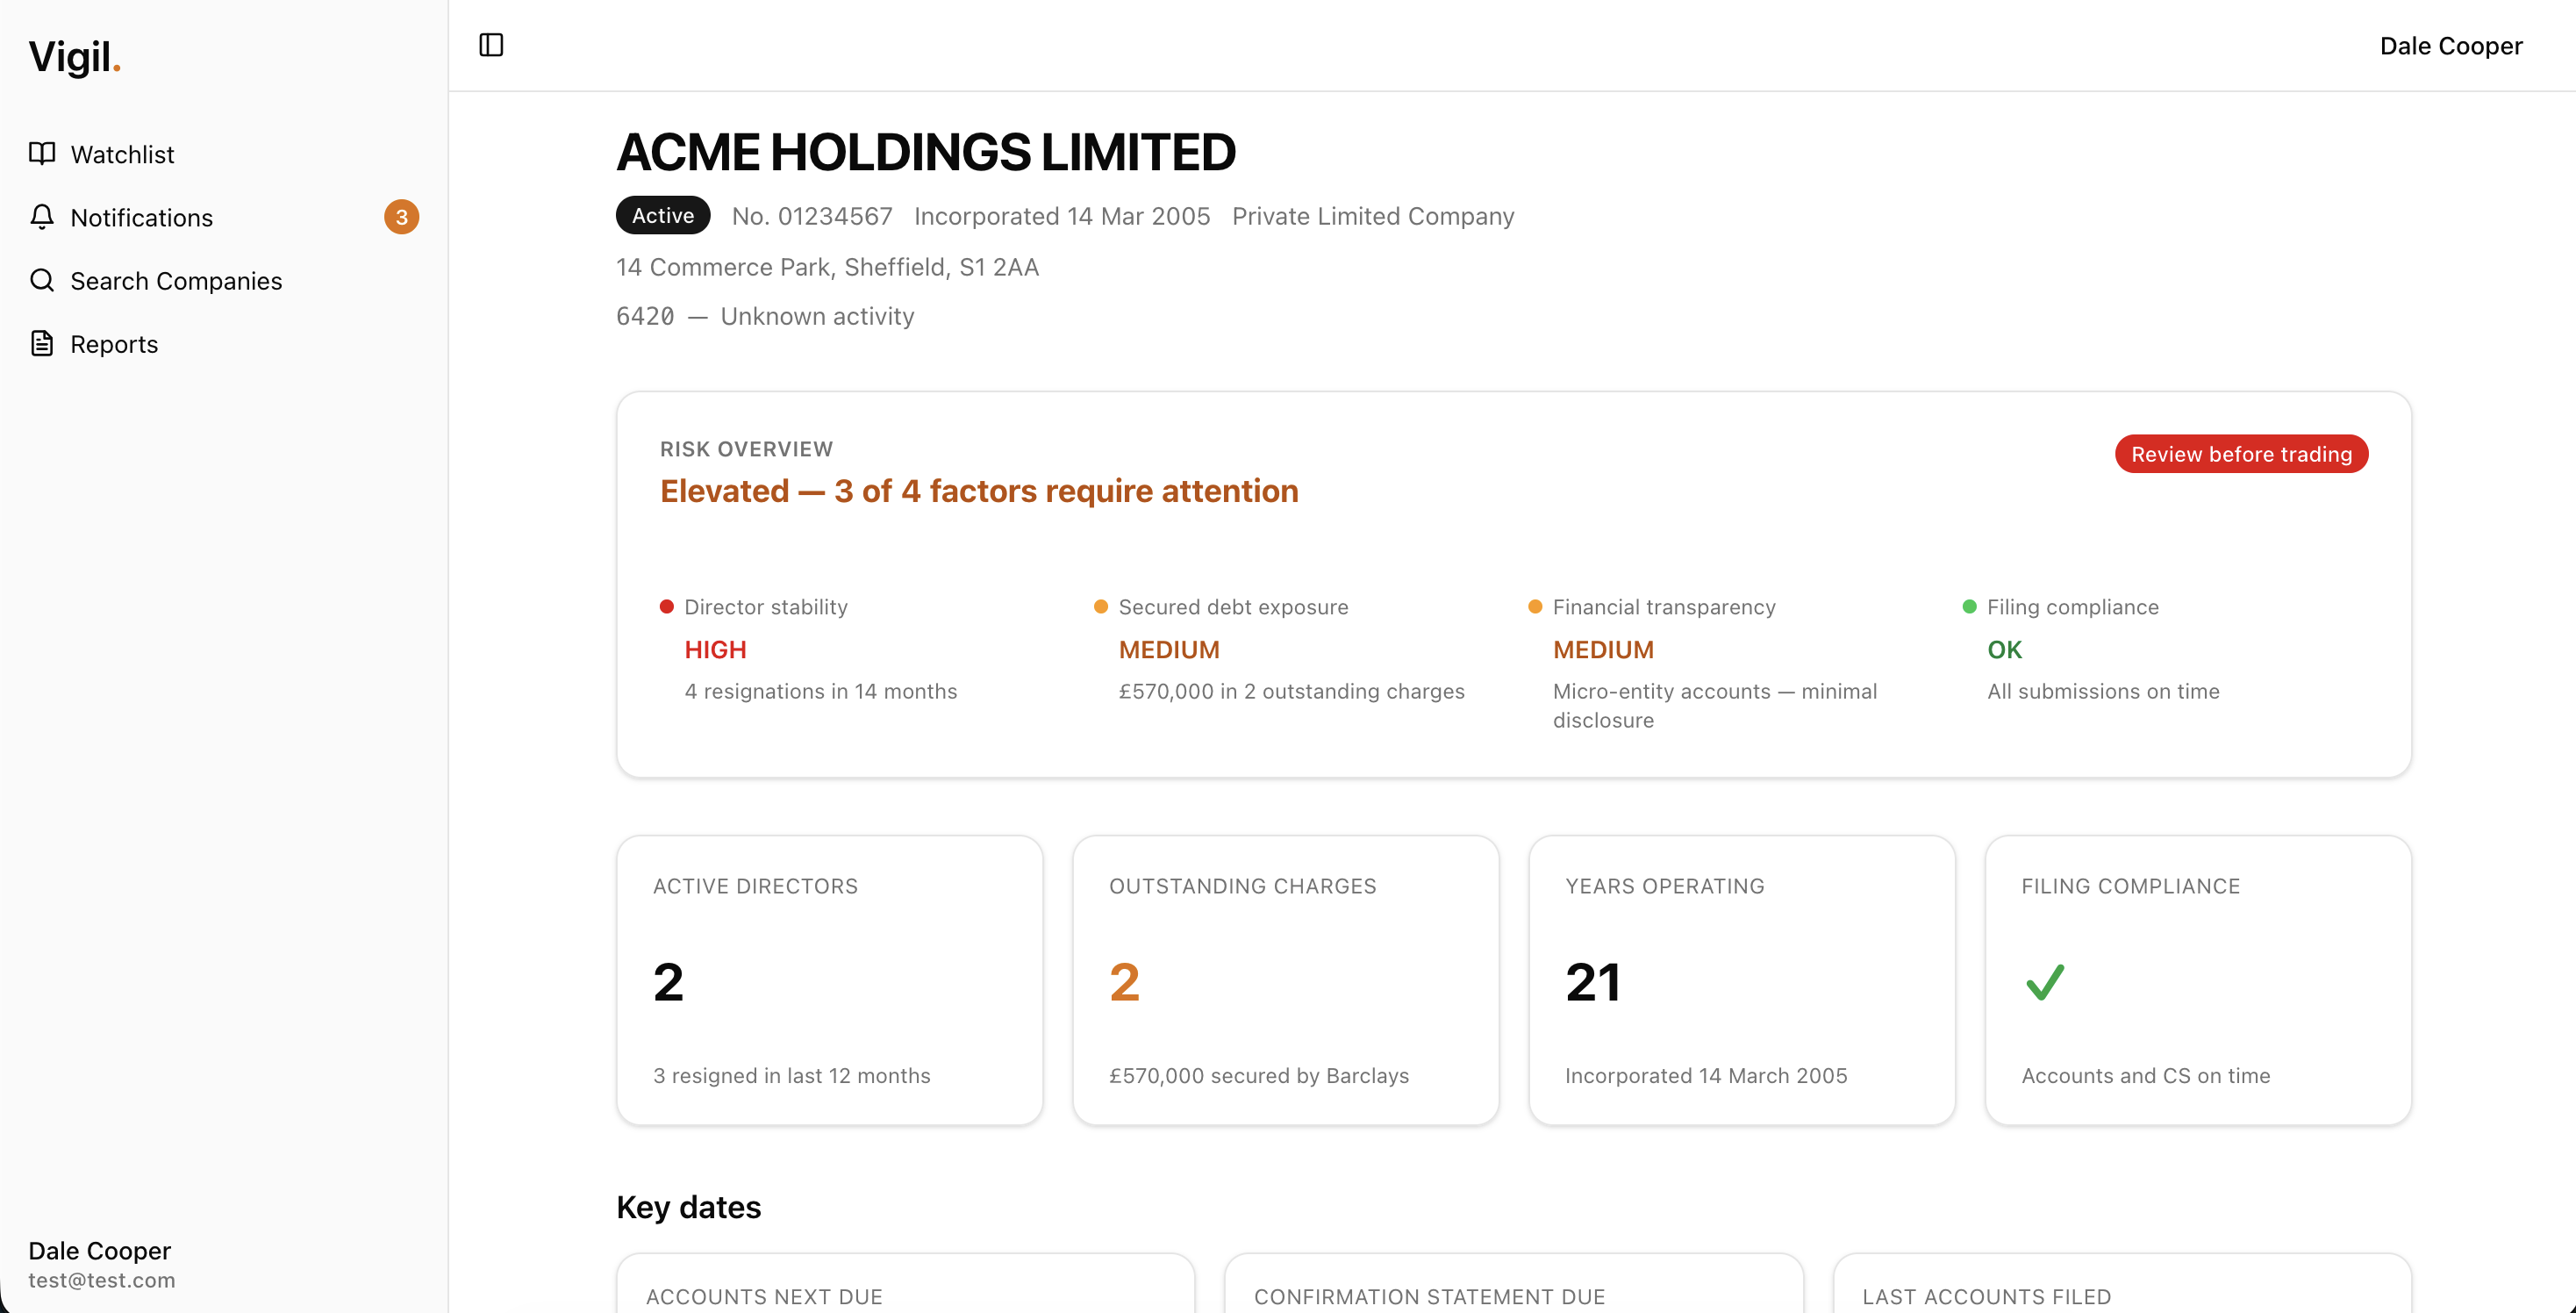
Task: Click the red Director stability dot
Action: (667, 606)
